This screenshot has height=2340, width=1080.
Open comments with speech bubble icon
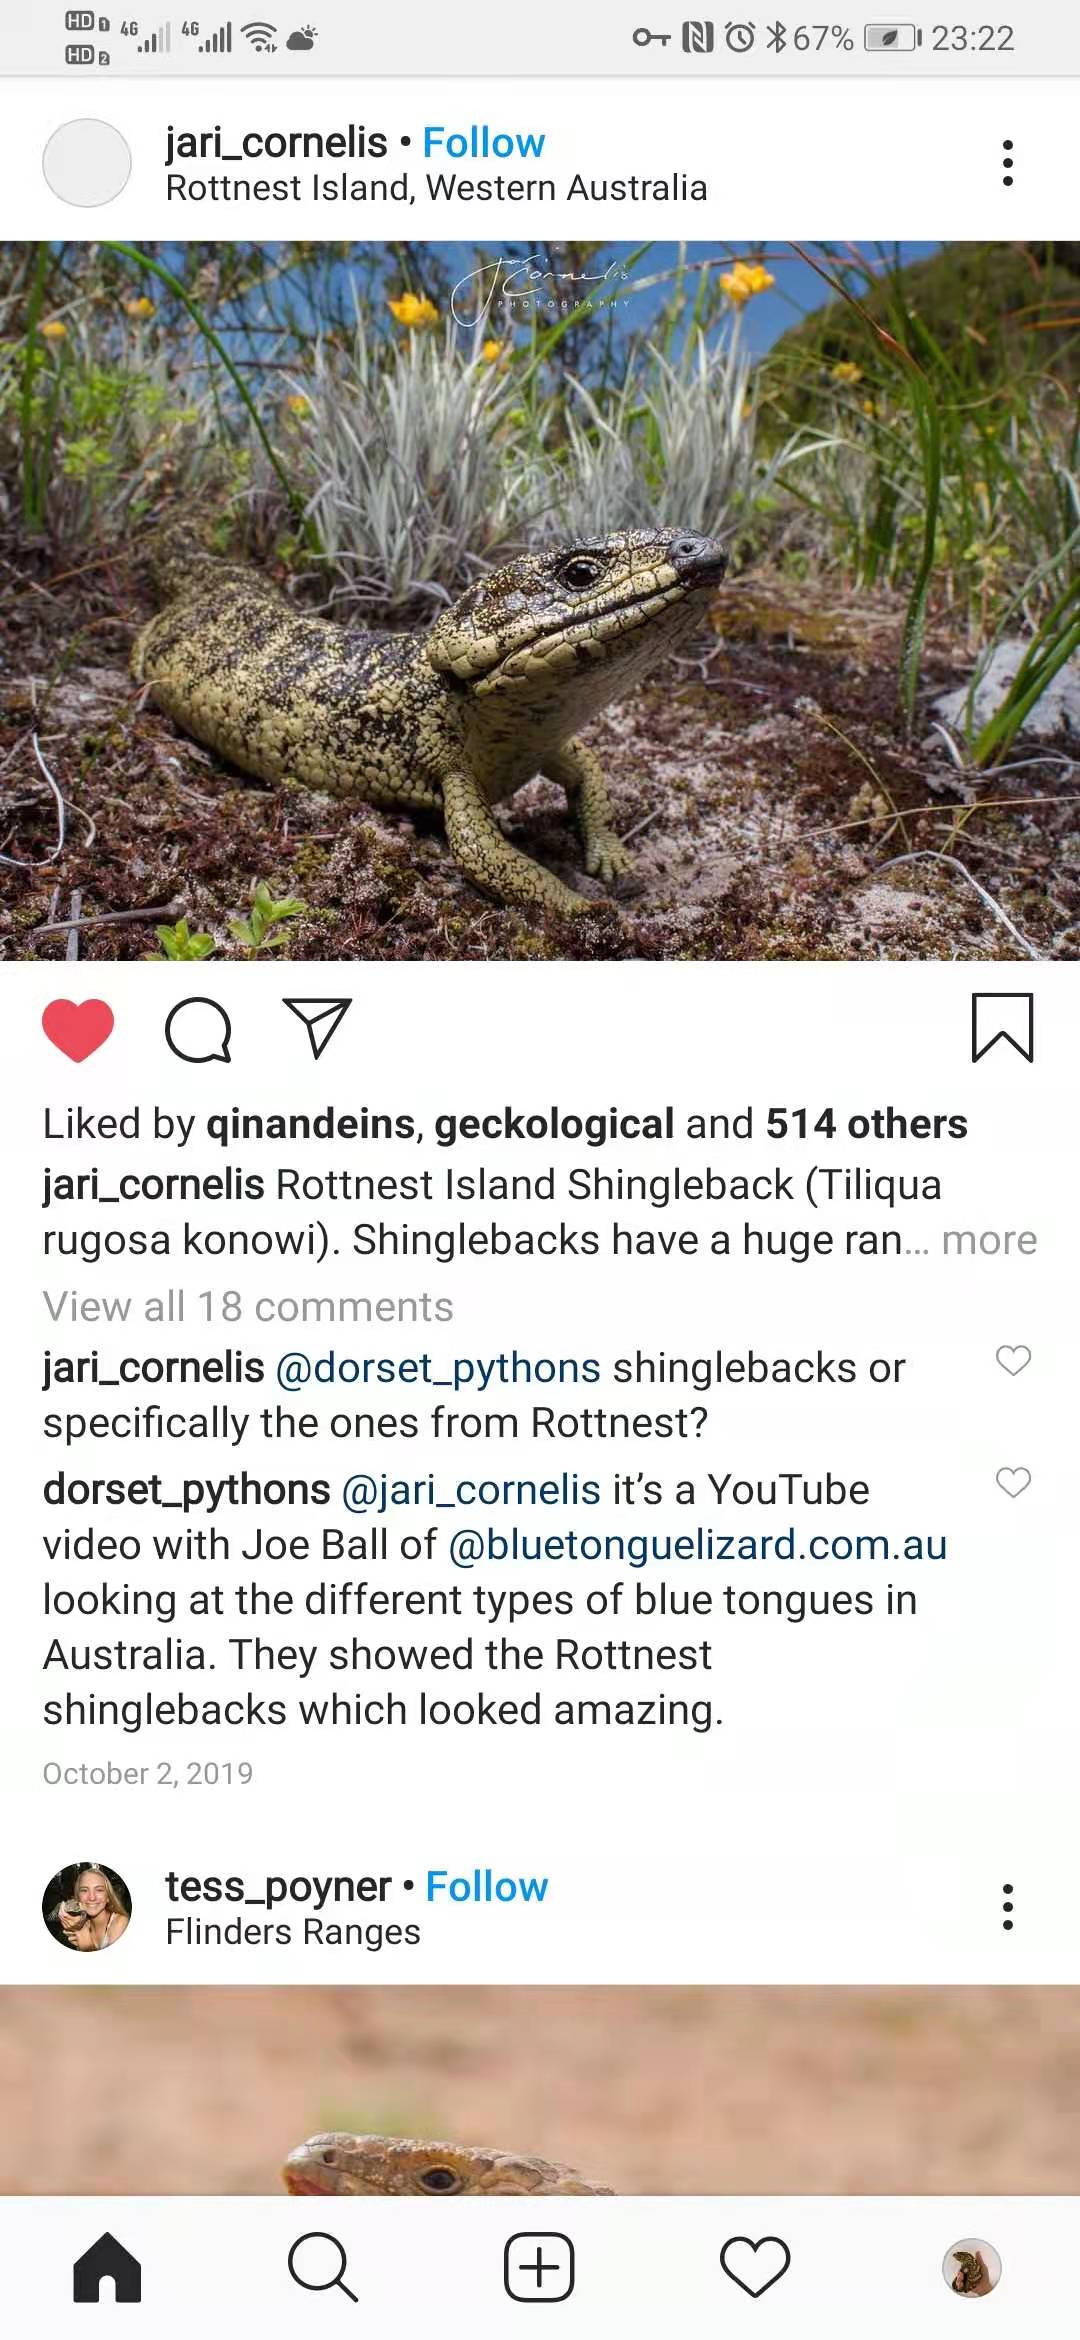pos(198,1029)
